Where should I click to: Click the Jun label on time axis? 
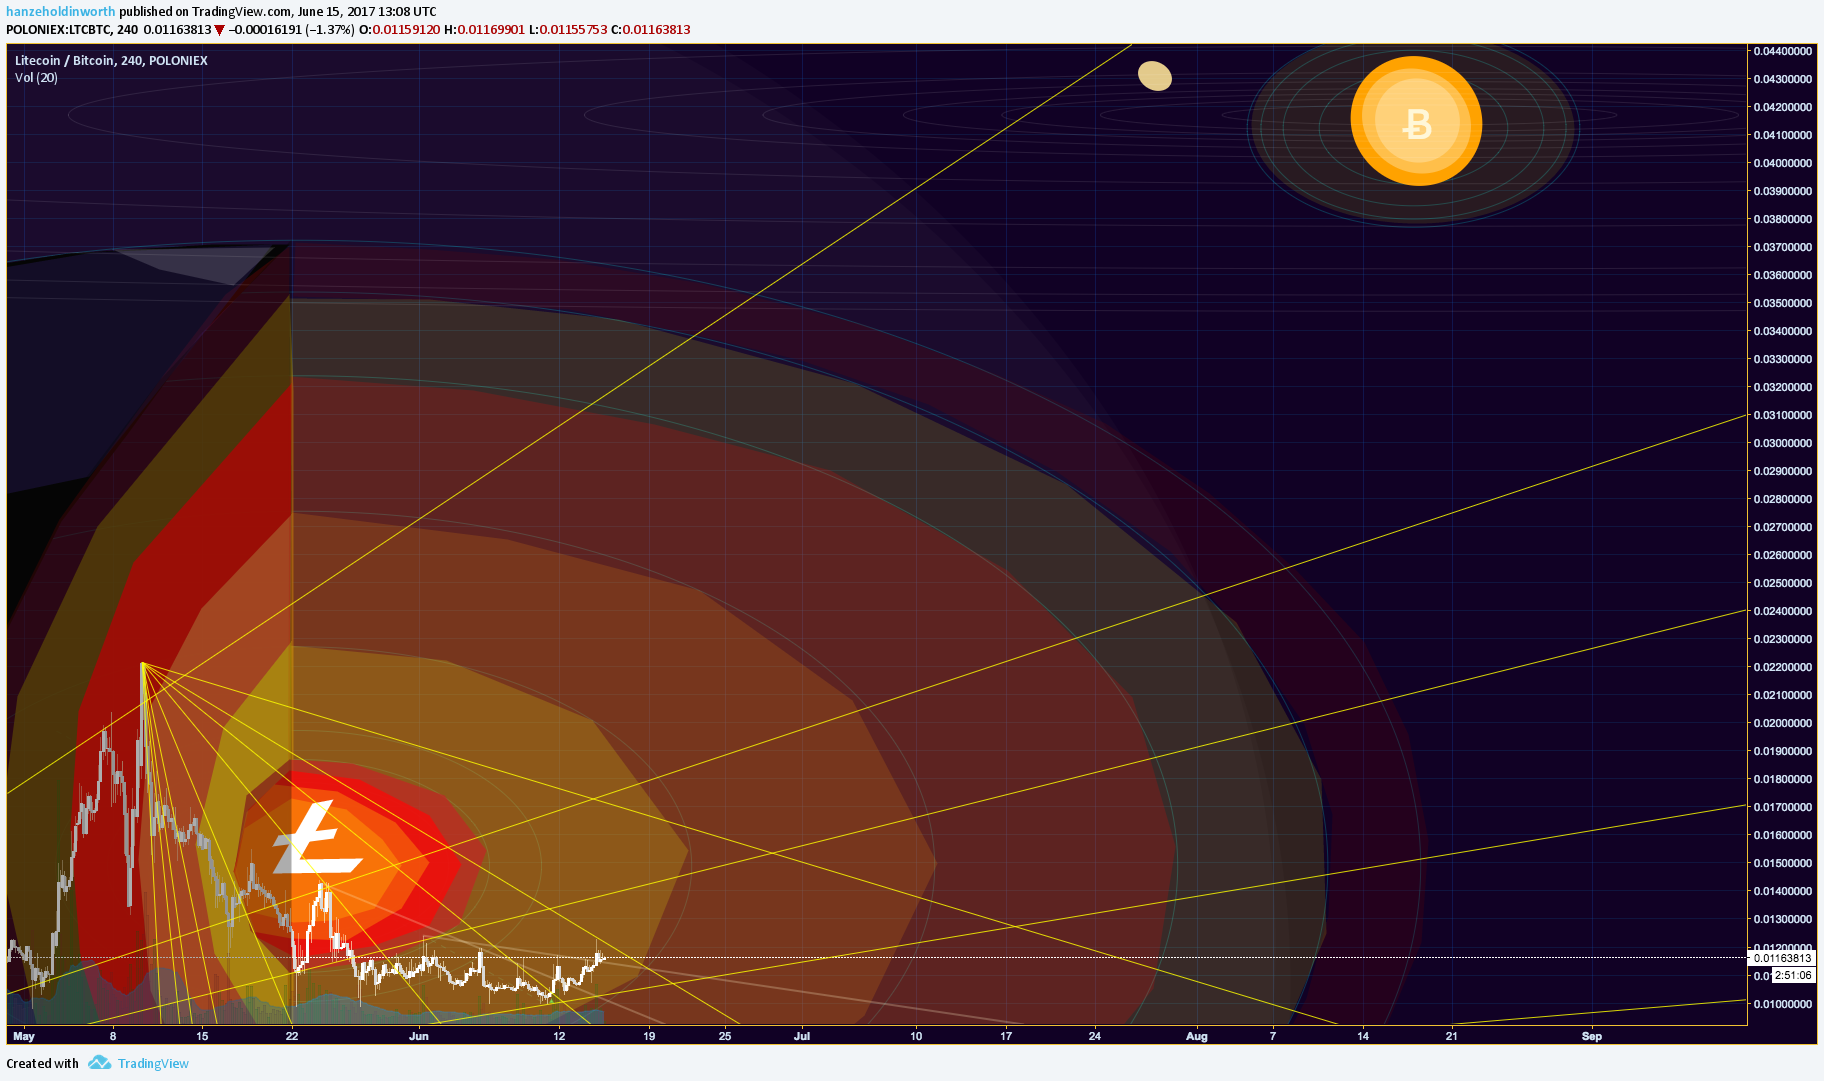tap(419, 1036)
